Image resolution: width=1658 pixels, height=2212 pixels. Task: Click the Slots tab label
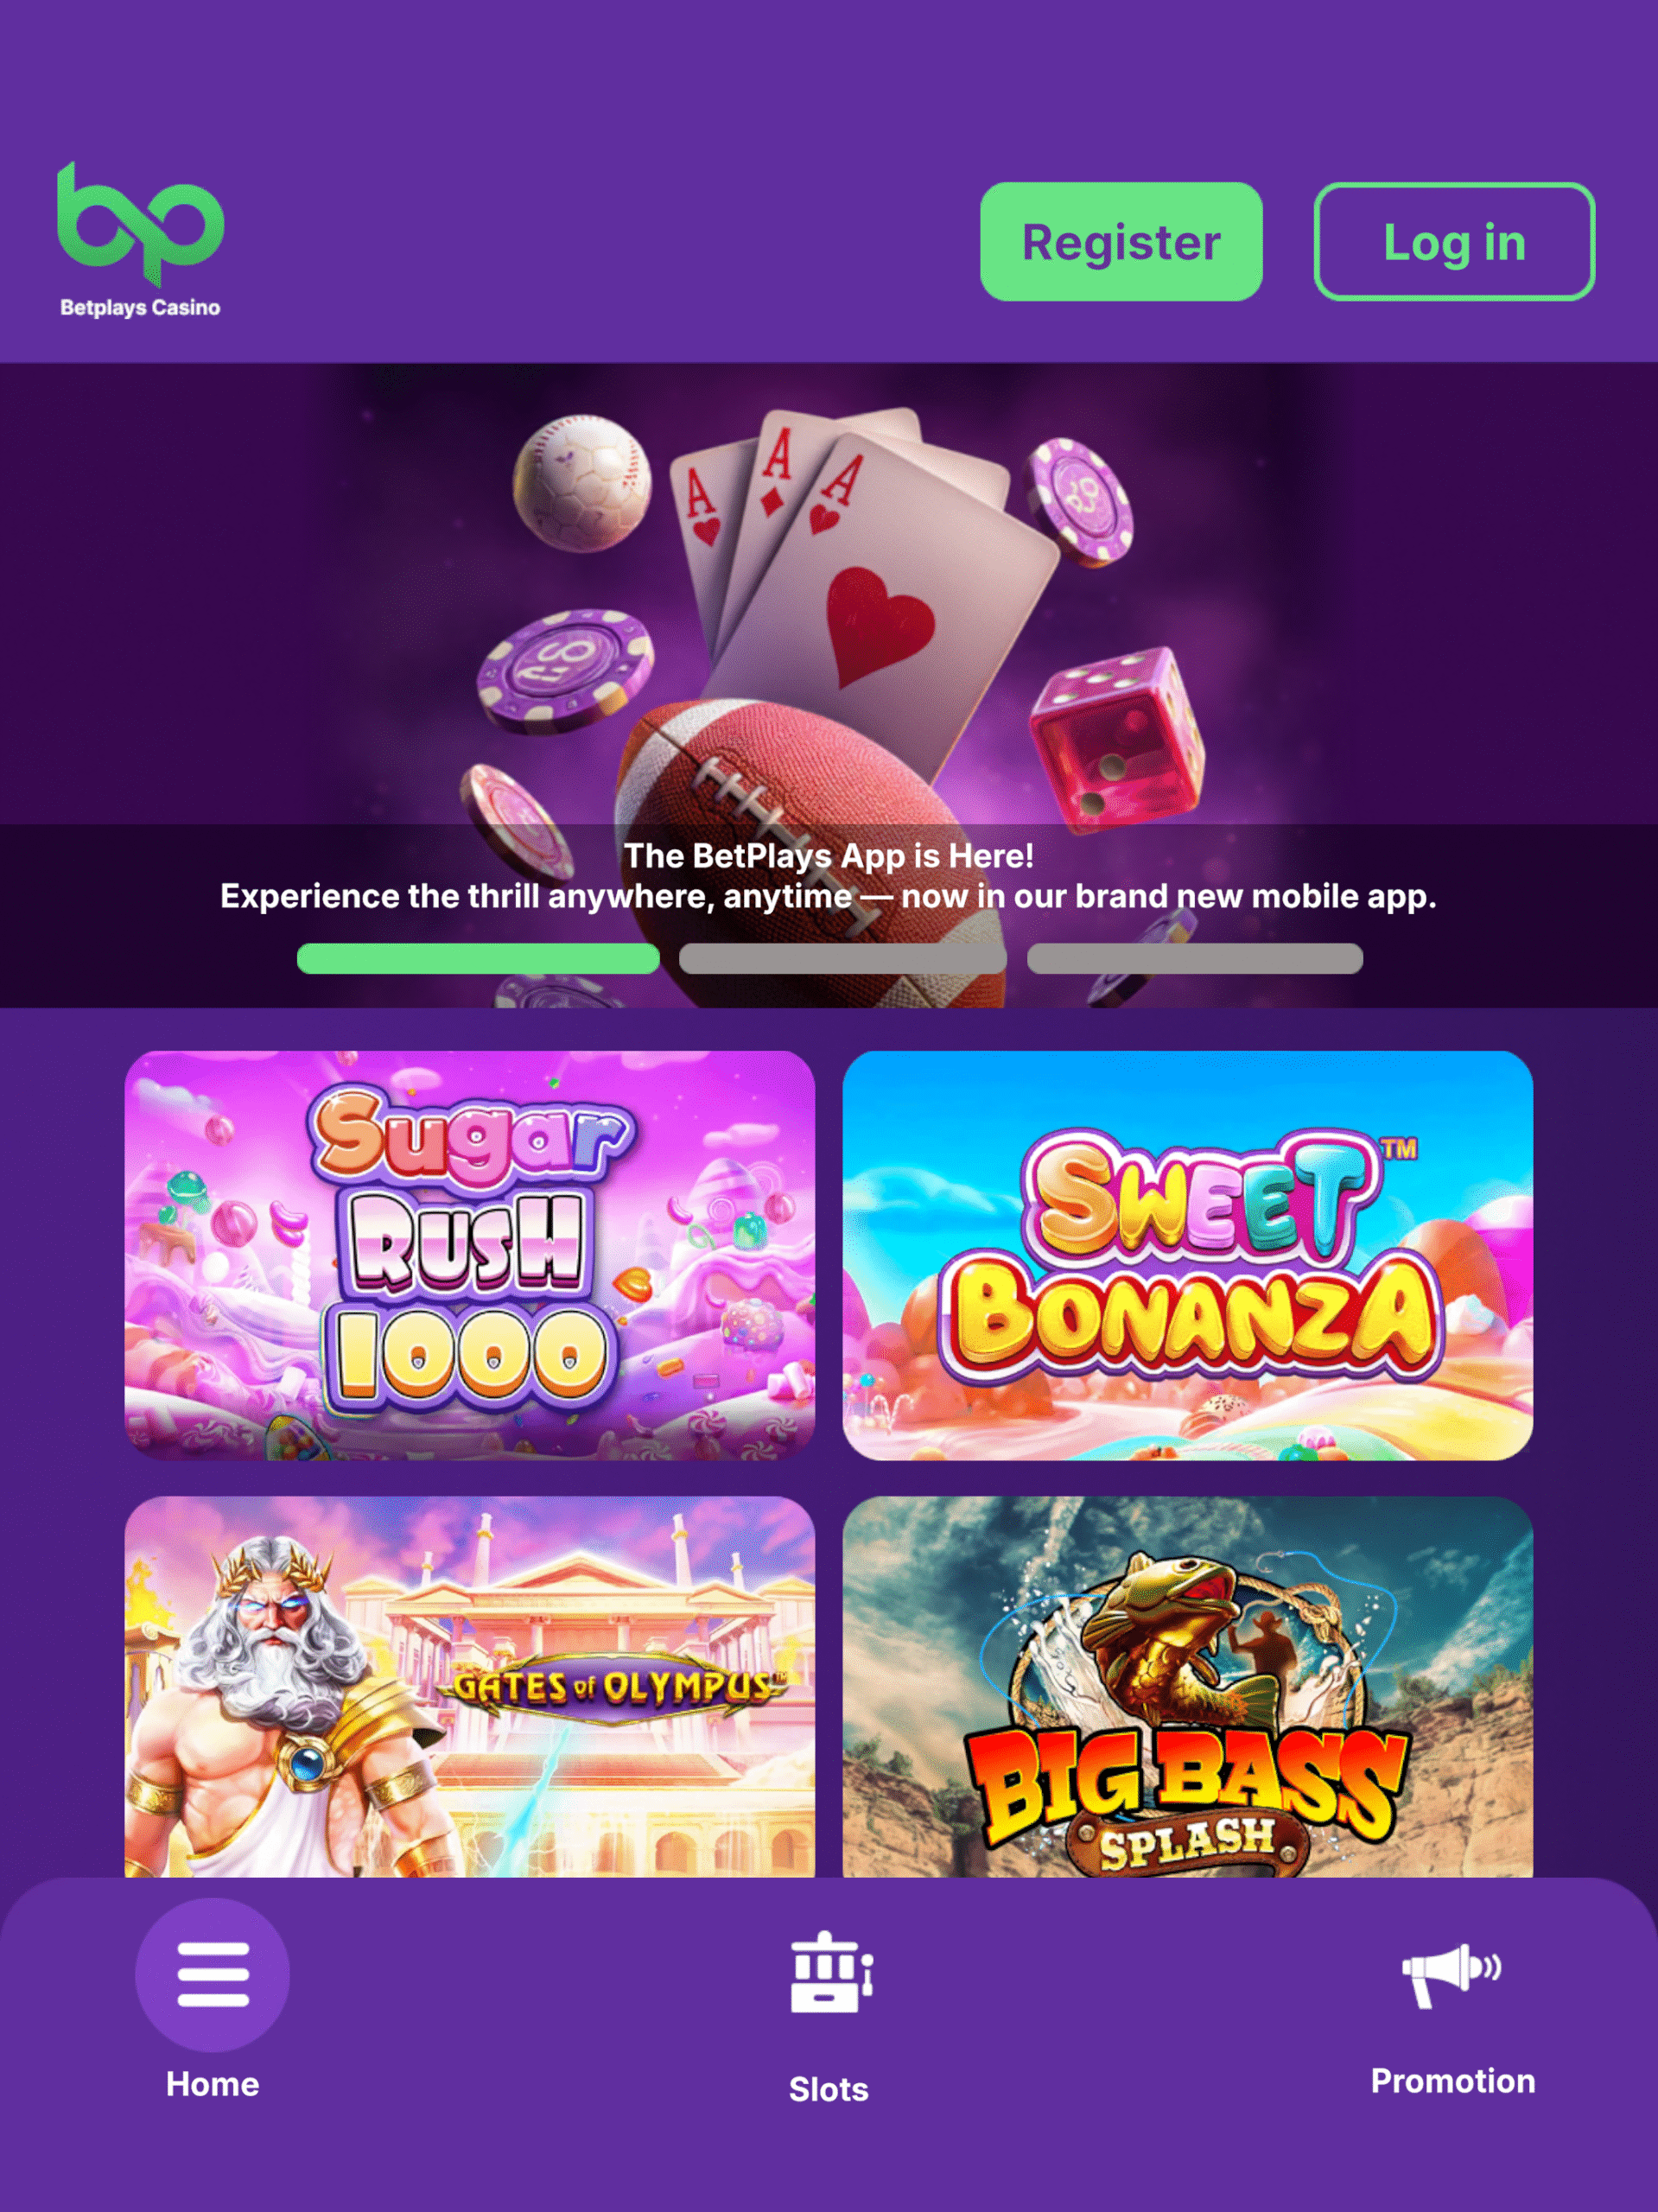829,2089
